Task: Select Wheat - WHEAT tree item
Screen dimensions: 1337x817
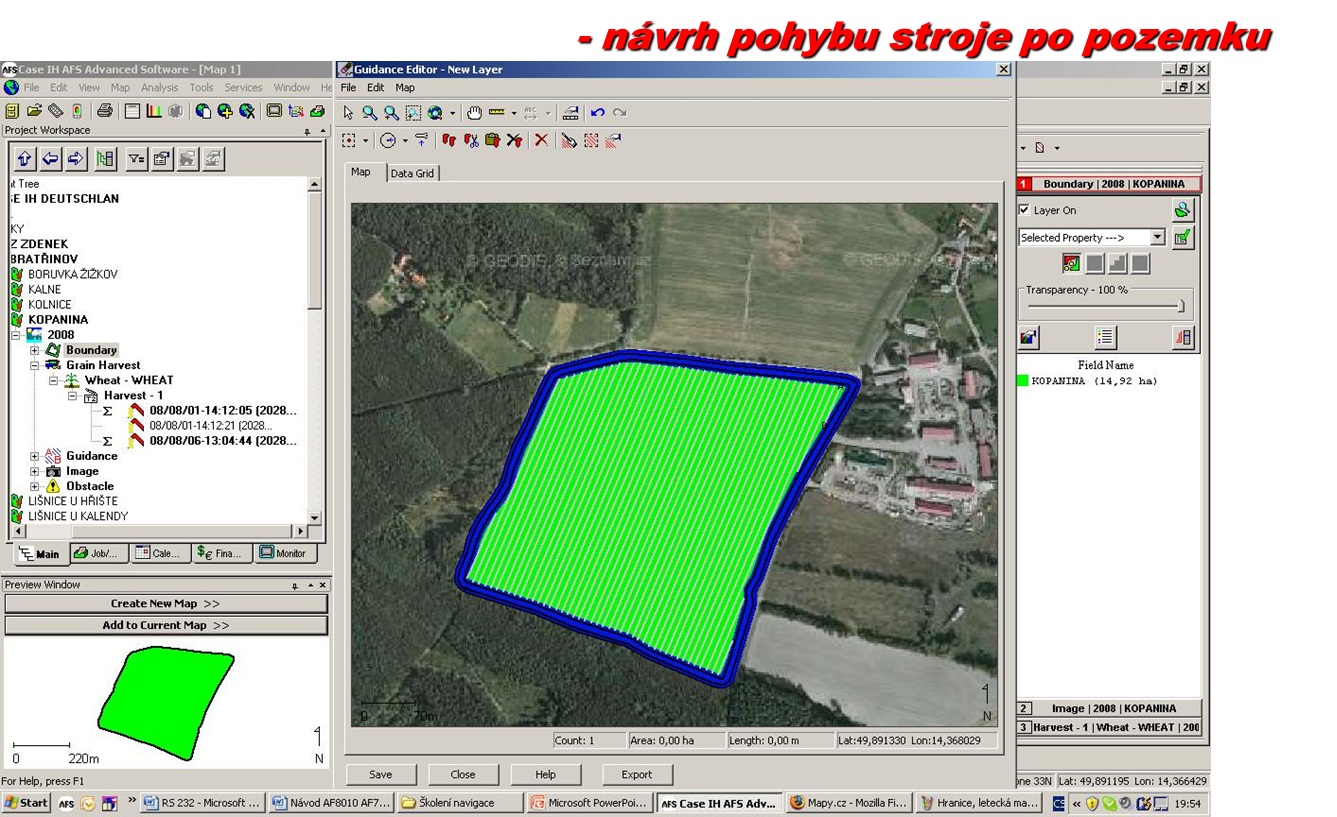Action: point(129,380)
